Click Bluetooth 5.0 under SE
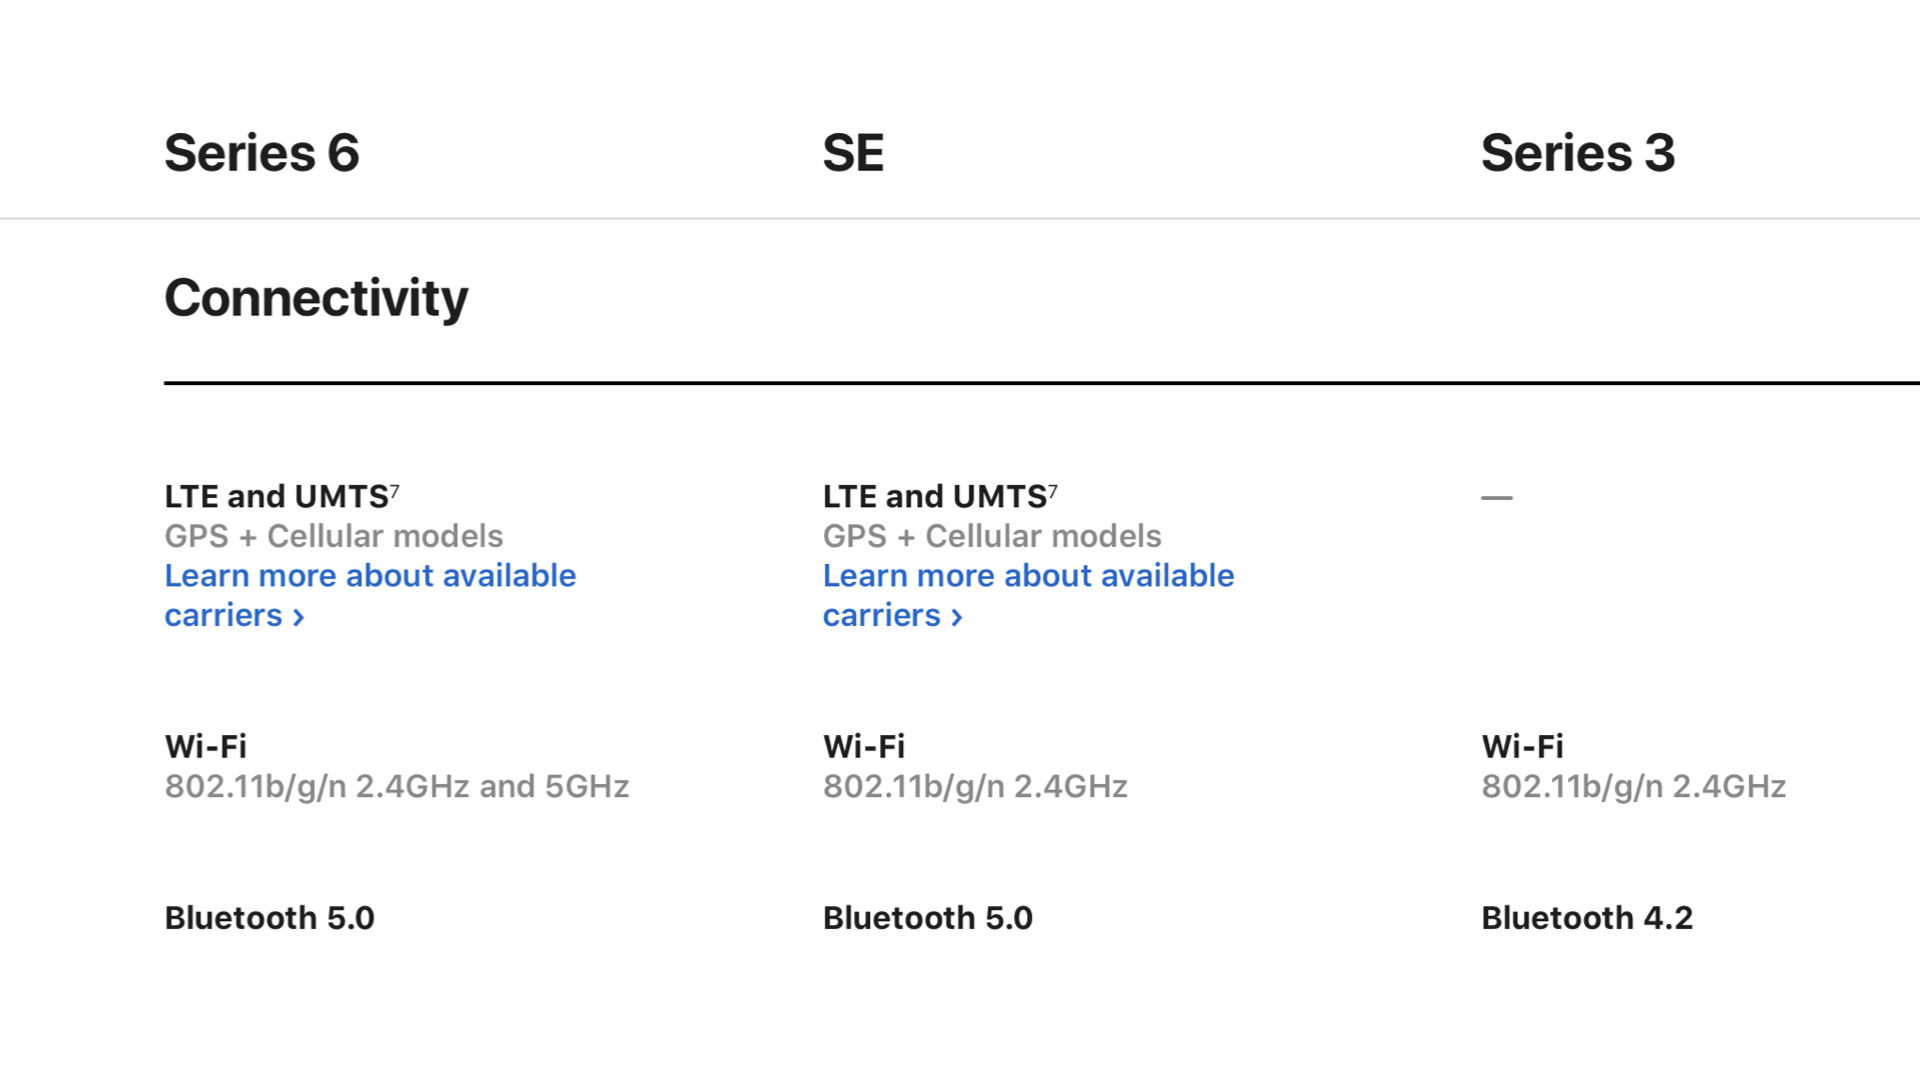Image resolution: width=1920 pixels, height=1080 pixels. click(927, 918)
